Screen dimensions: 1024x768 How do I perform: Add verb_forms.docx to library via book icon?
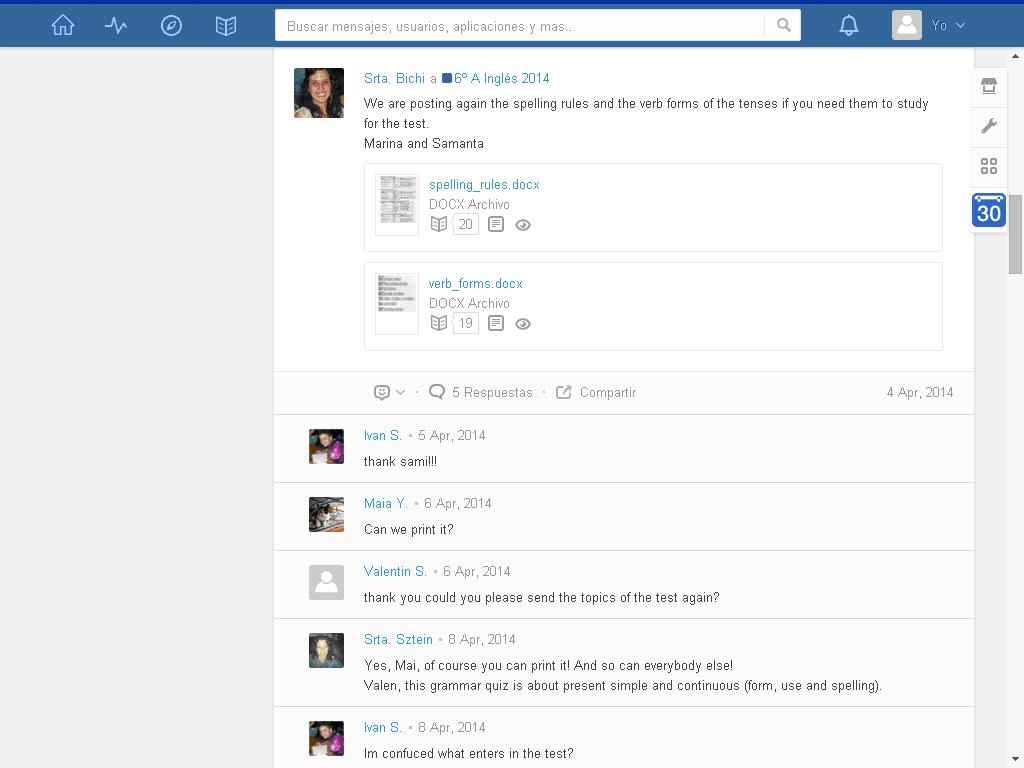click(439, 323)
